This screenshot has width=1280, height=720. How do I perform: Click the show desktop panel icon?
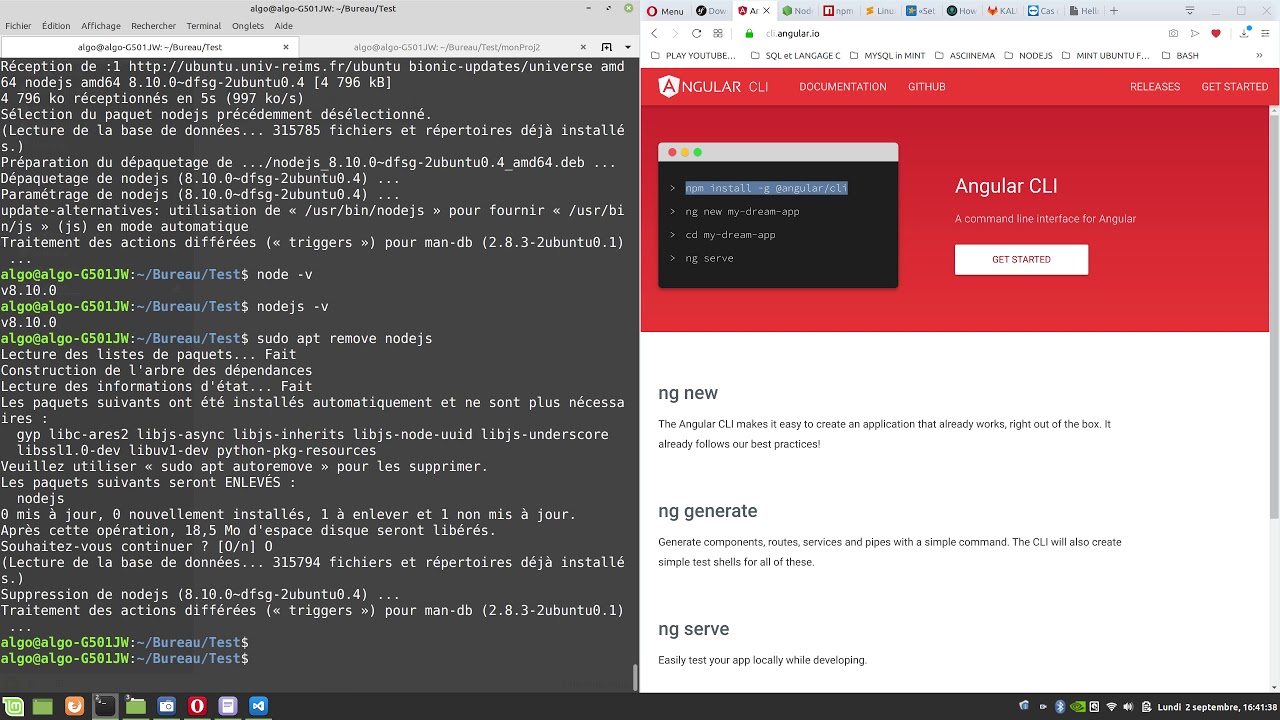(43, 706)
